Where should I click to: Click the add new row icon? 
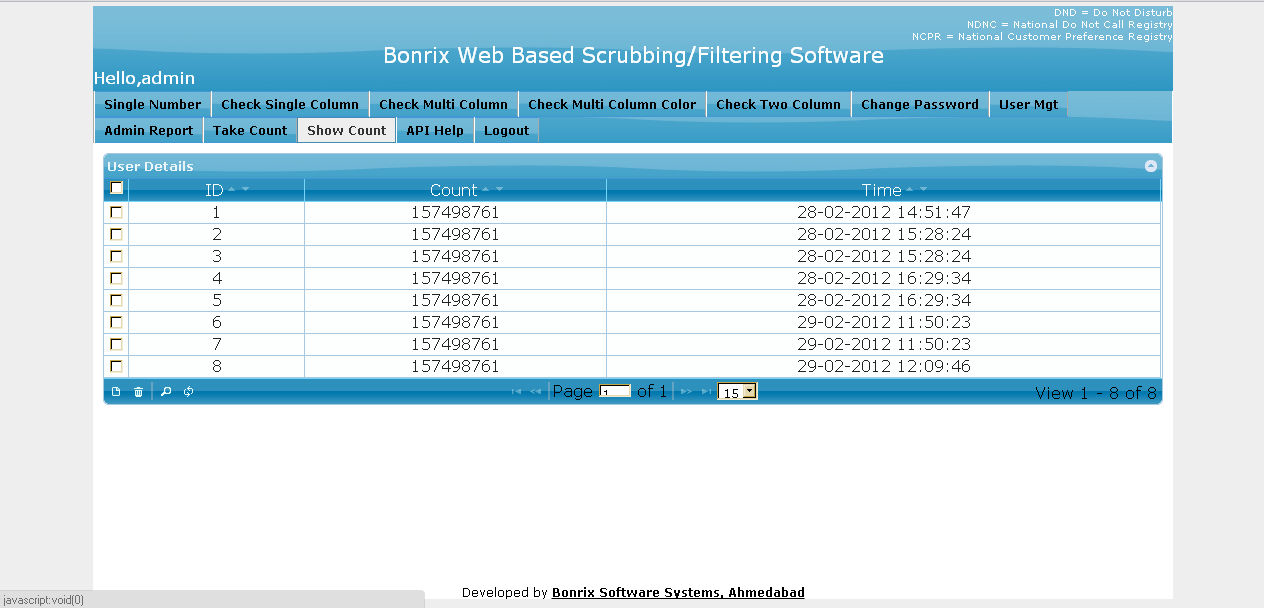(116, 392)
